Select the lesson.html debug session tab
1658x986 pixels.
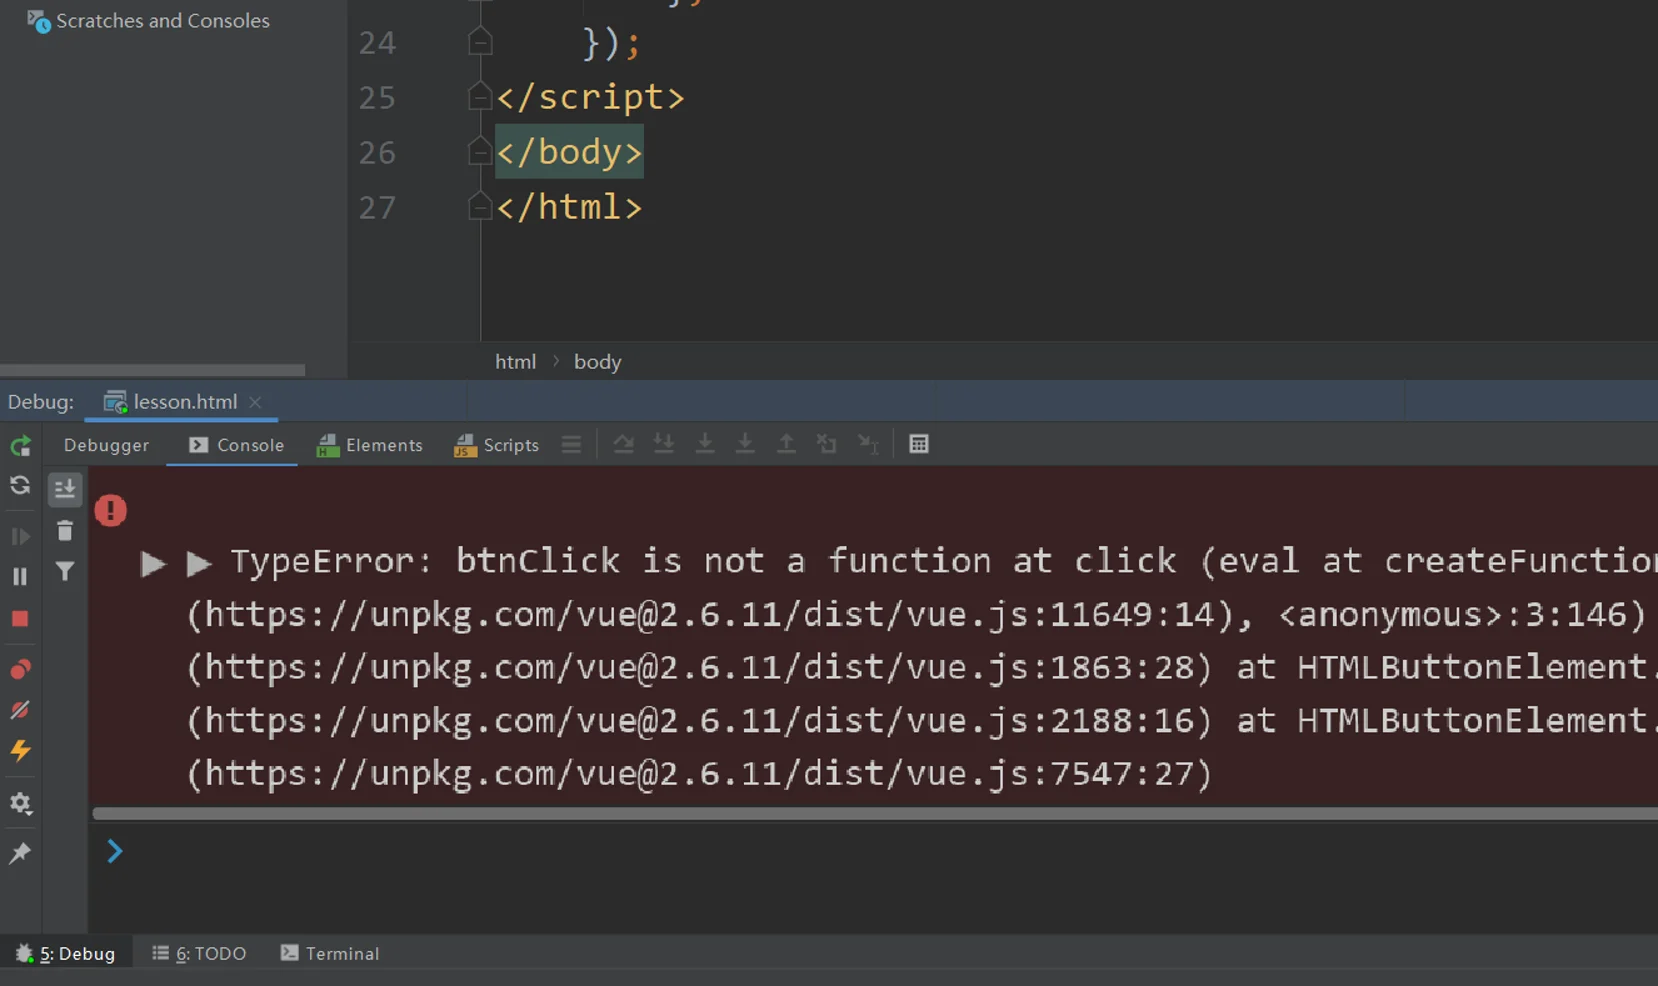point(184,402)
